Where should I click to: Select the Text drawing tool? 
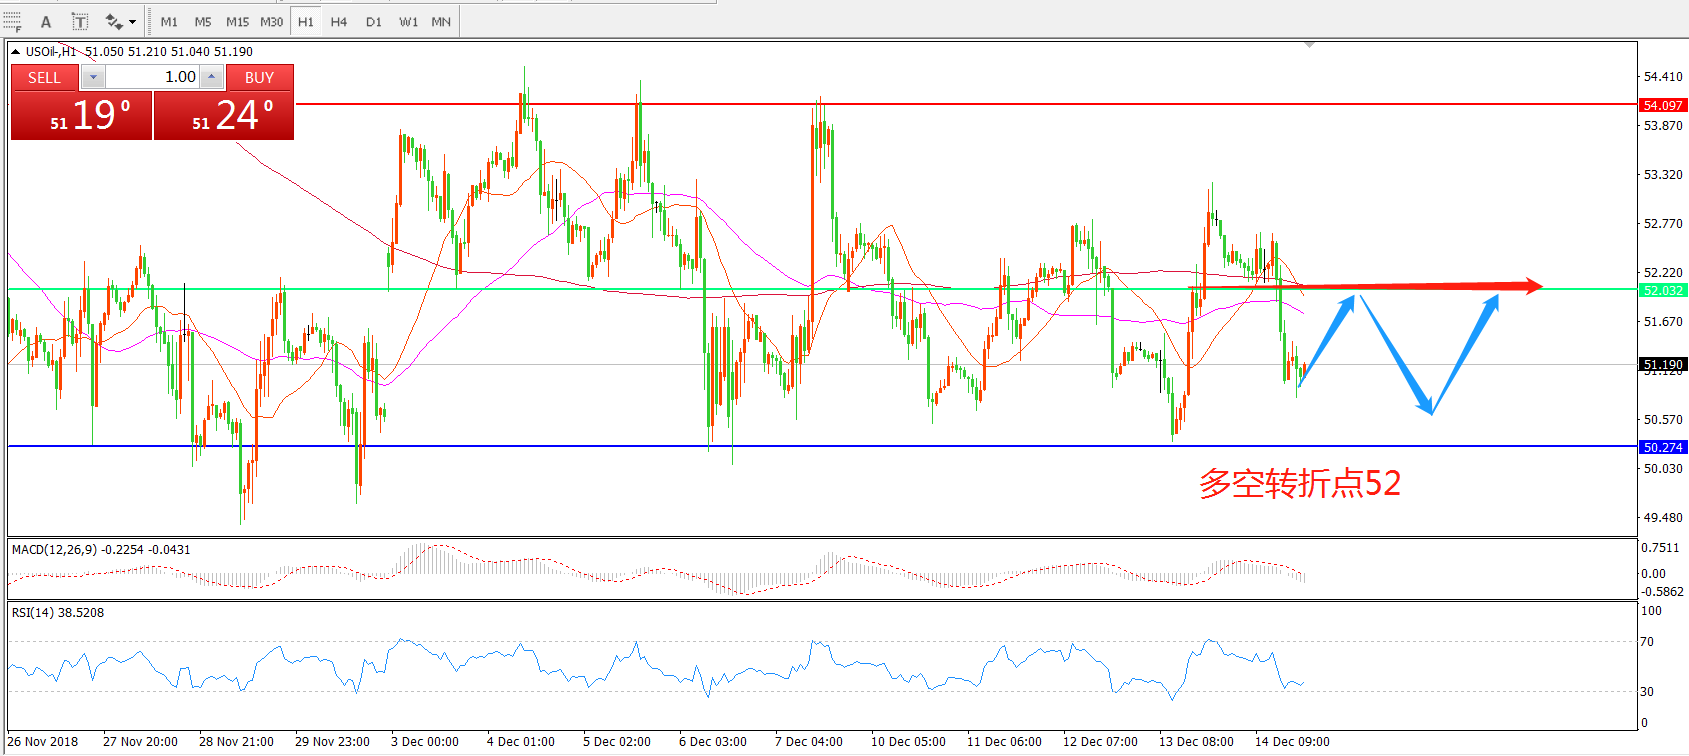click(x=46, y=21)
